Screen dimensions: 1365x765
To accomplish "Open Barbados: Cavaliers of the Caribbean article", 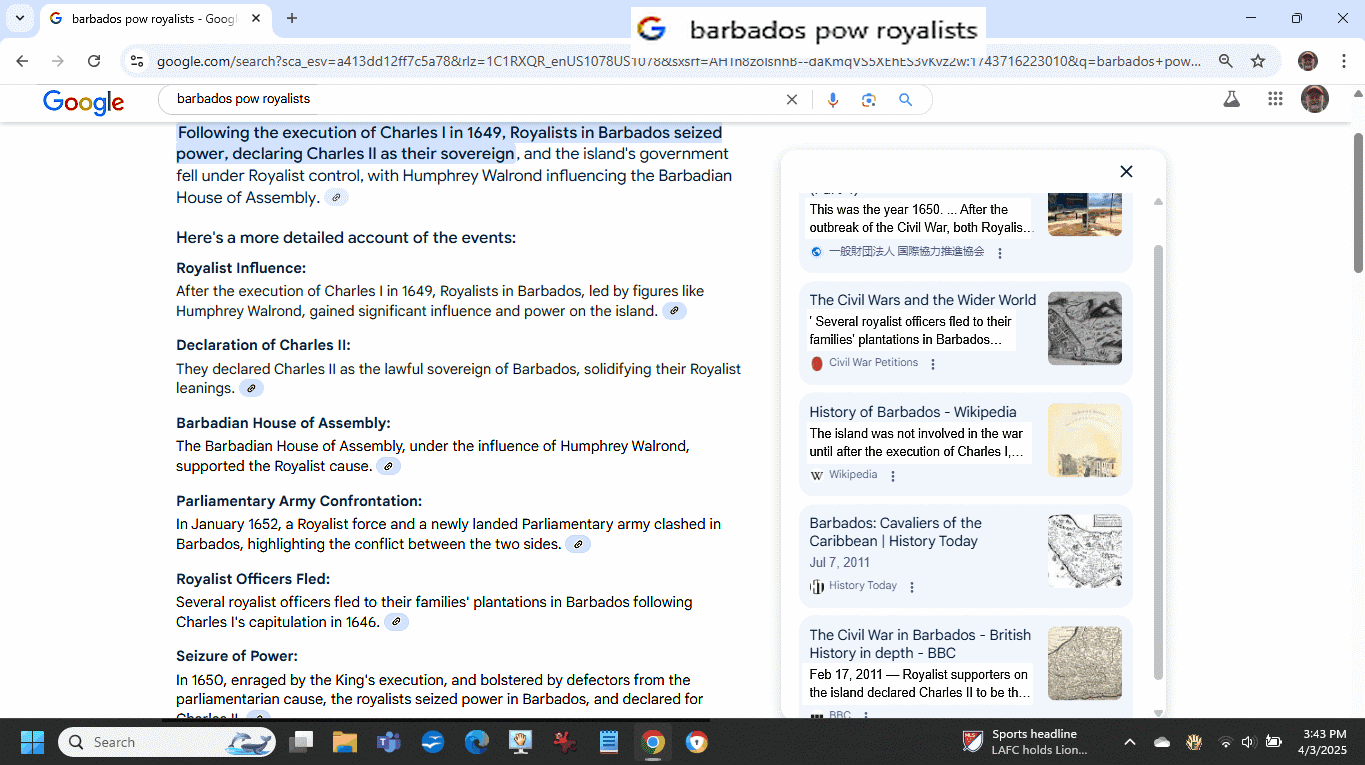I will click(x=895, y=532).
